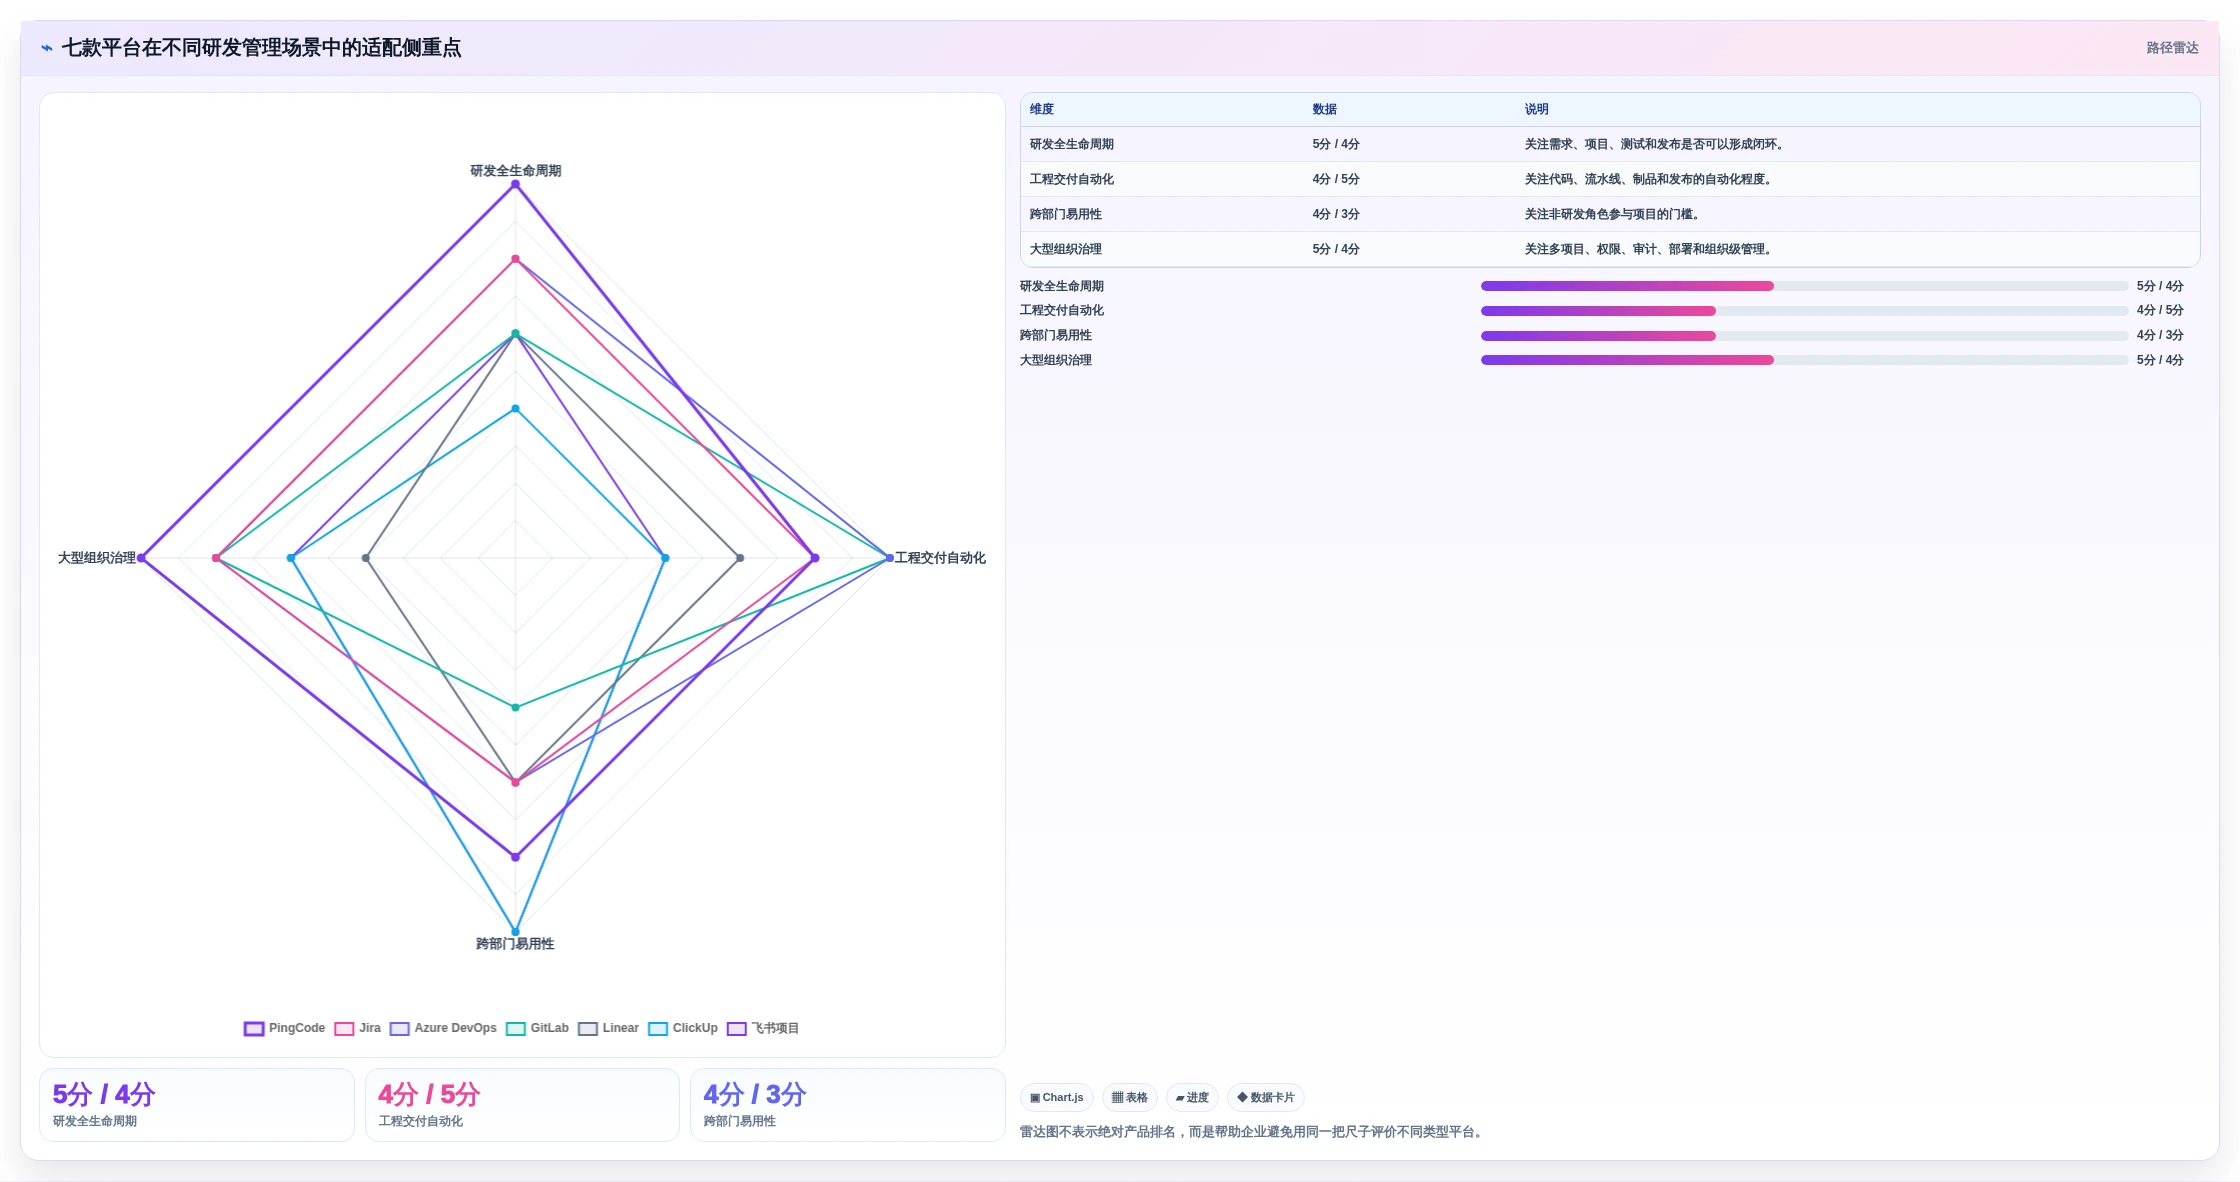
Task: Hide the 飞书项目 series via its legend label
Action: click(775, 1028)
